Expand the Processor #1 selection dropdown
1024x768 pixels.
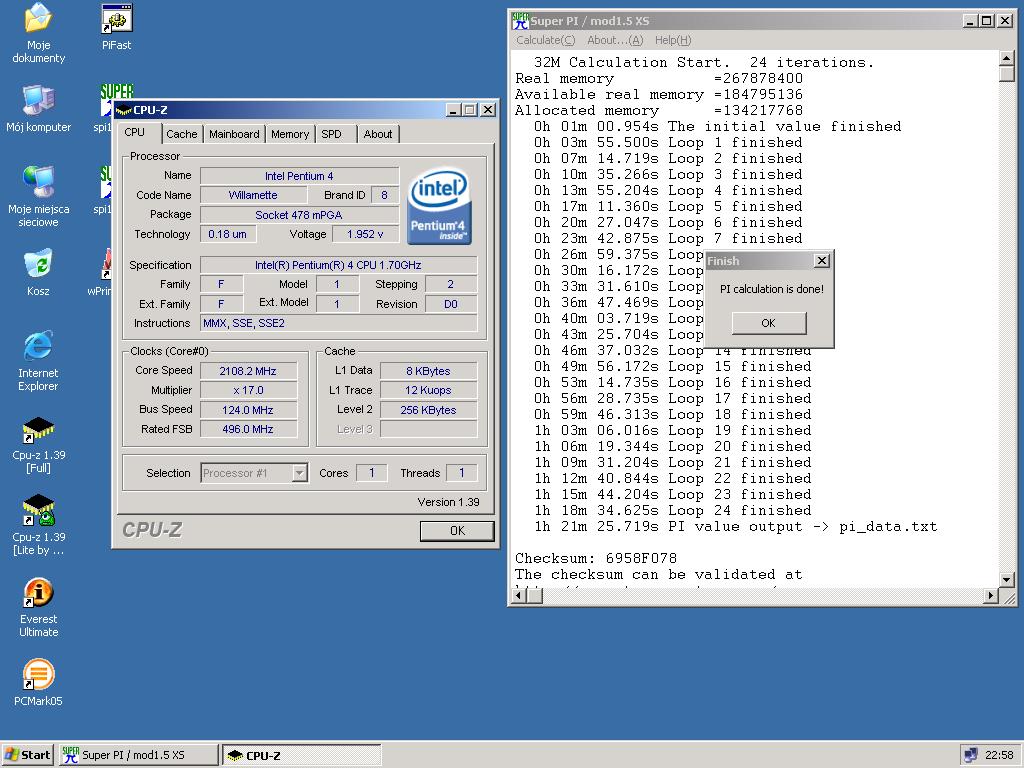coord(300,473)
